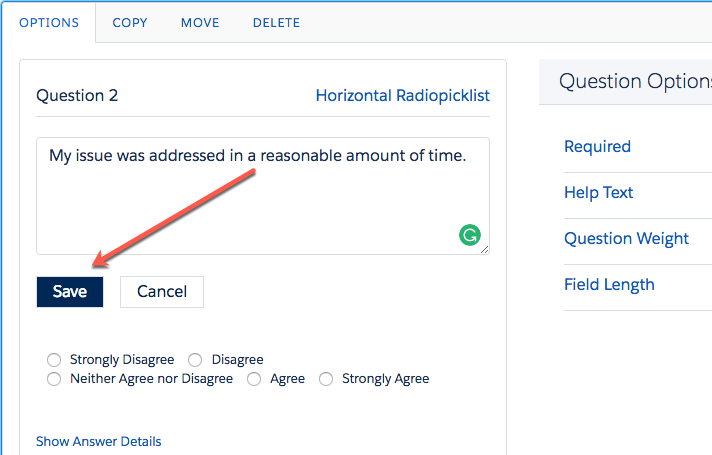
Task: Cancel editing the question
Action: (162, 292)
